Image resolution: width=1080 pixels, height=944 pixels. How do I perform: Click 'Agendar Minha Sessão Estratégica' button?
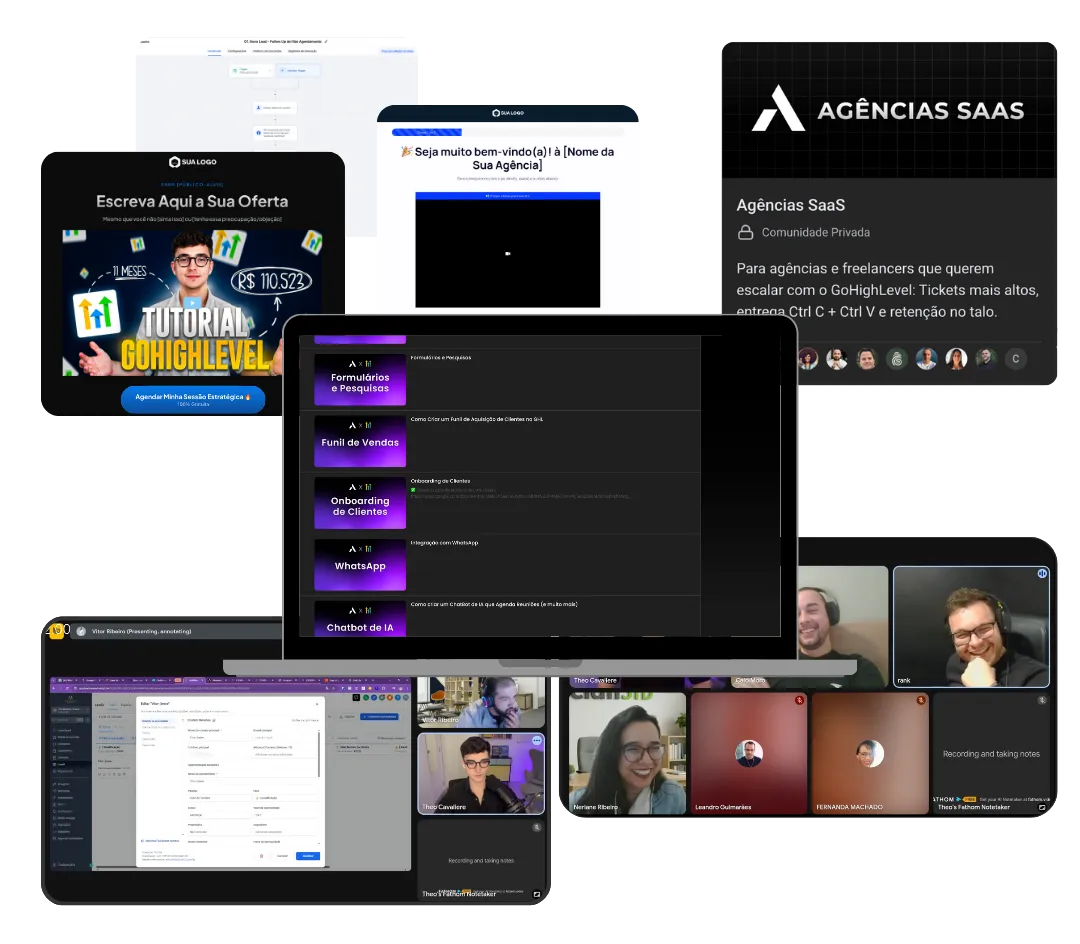[193, 399]
